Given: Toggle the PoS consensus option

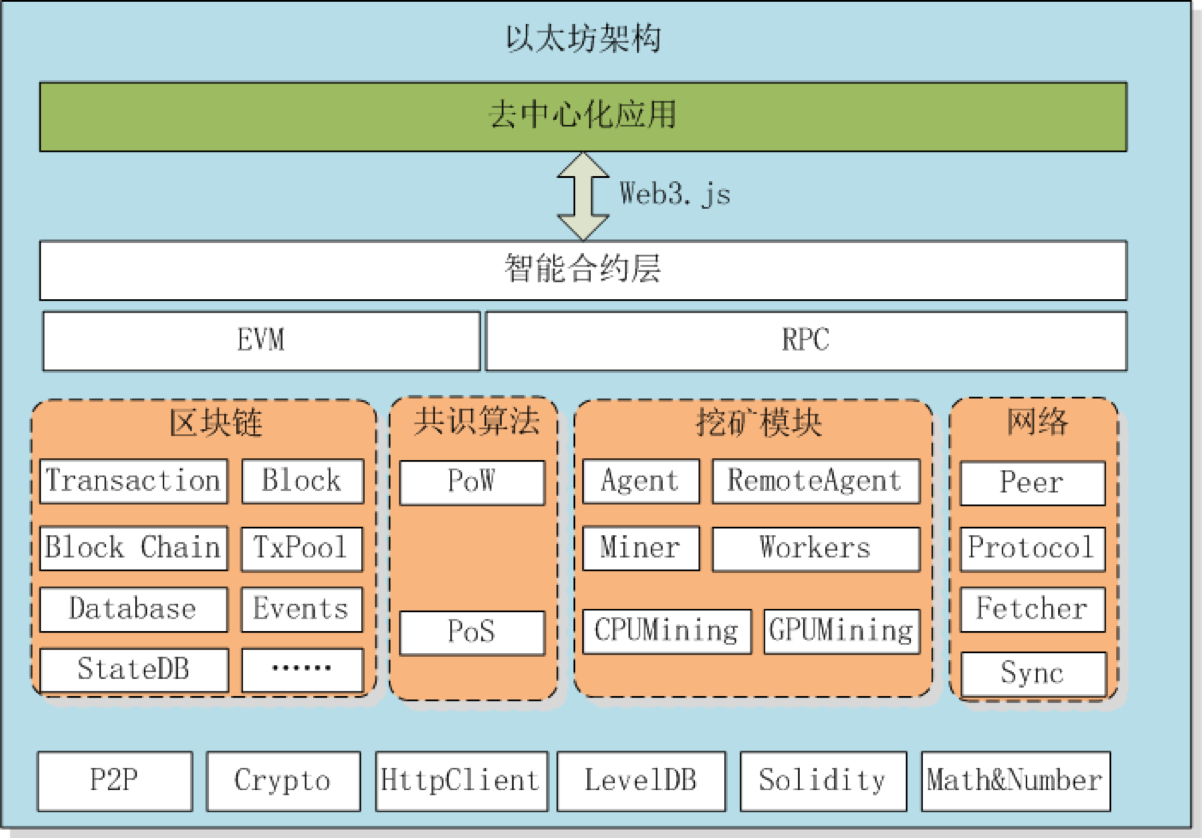Looking at the screenshot, I should 471,633.
